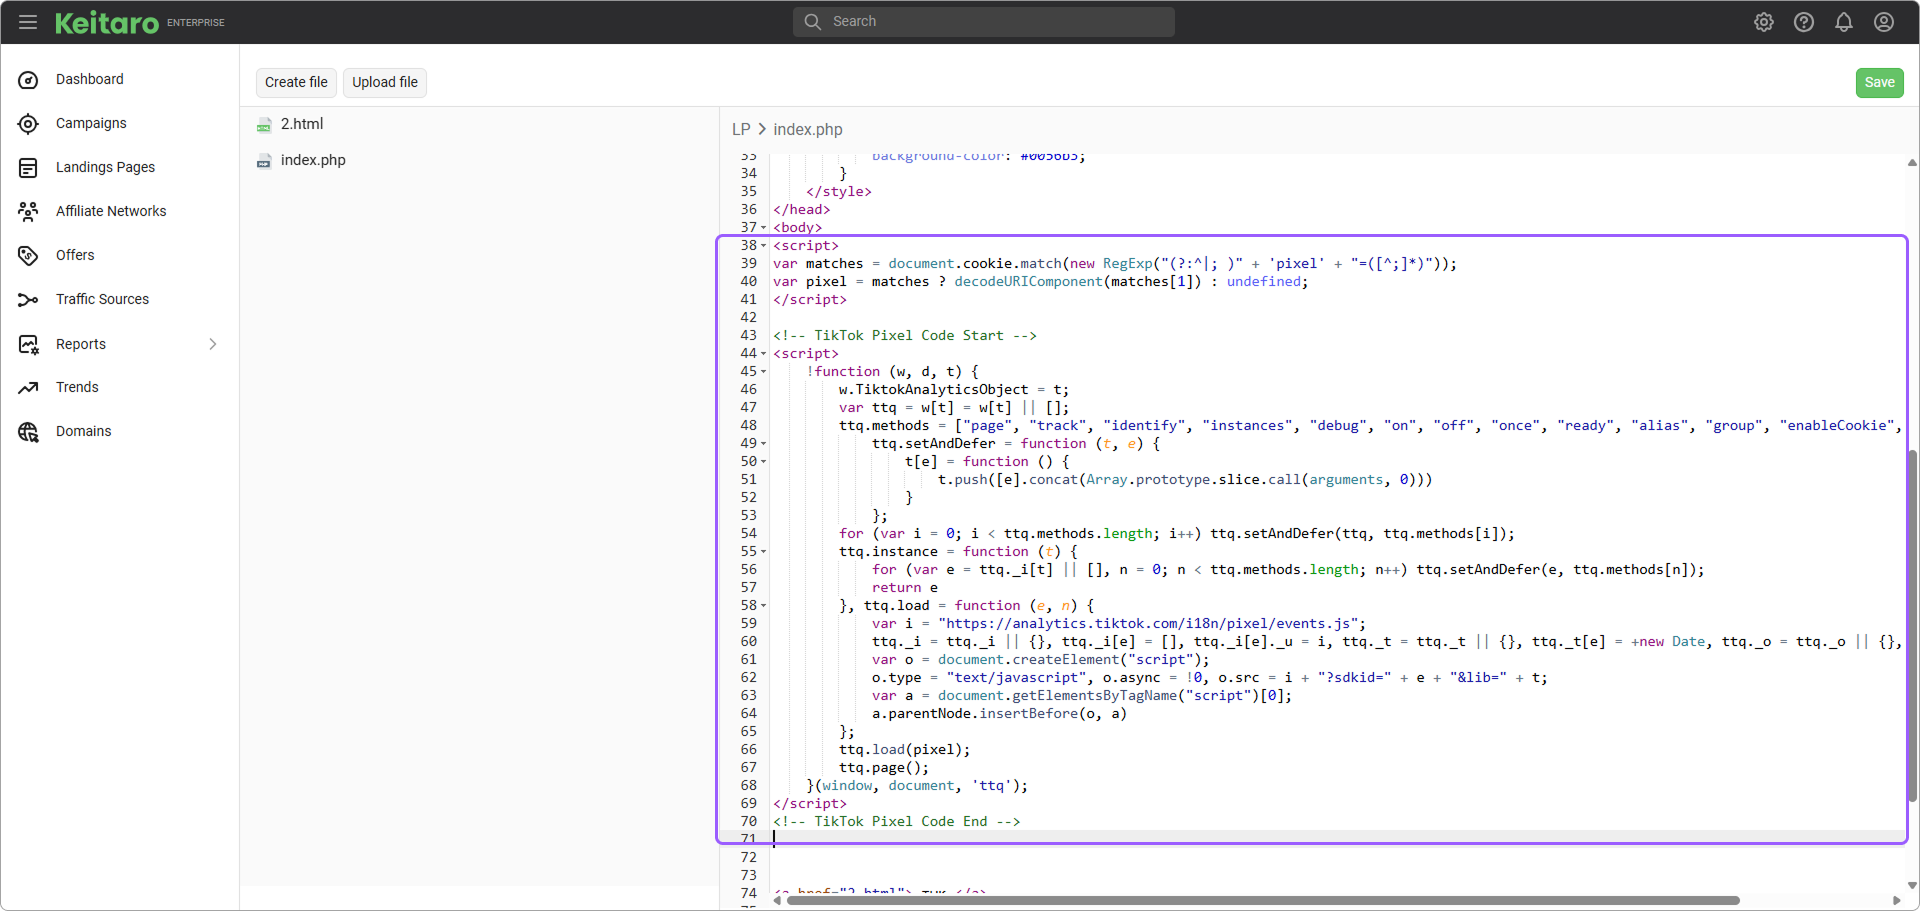Collapse fold arrow at line 50

(x=764, y=462)
